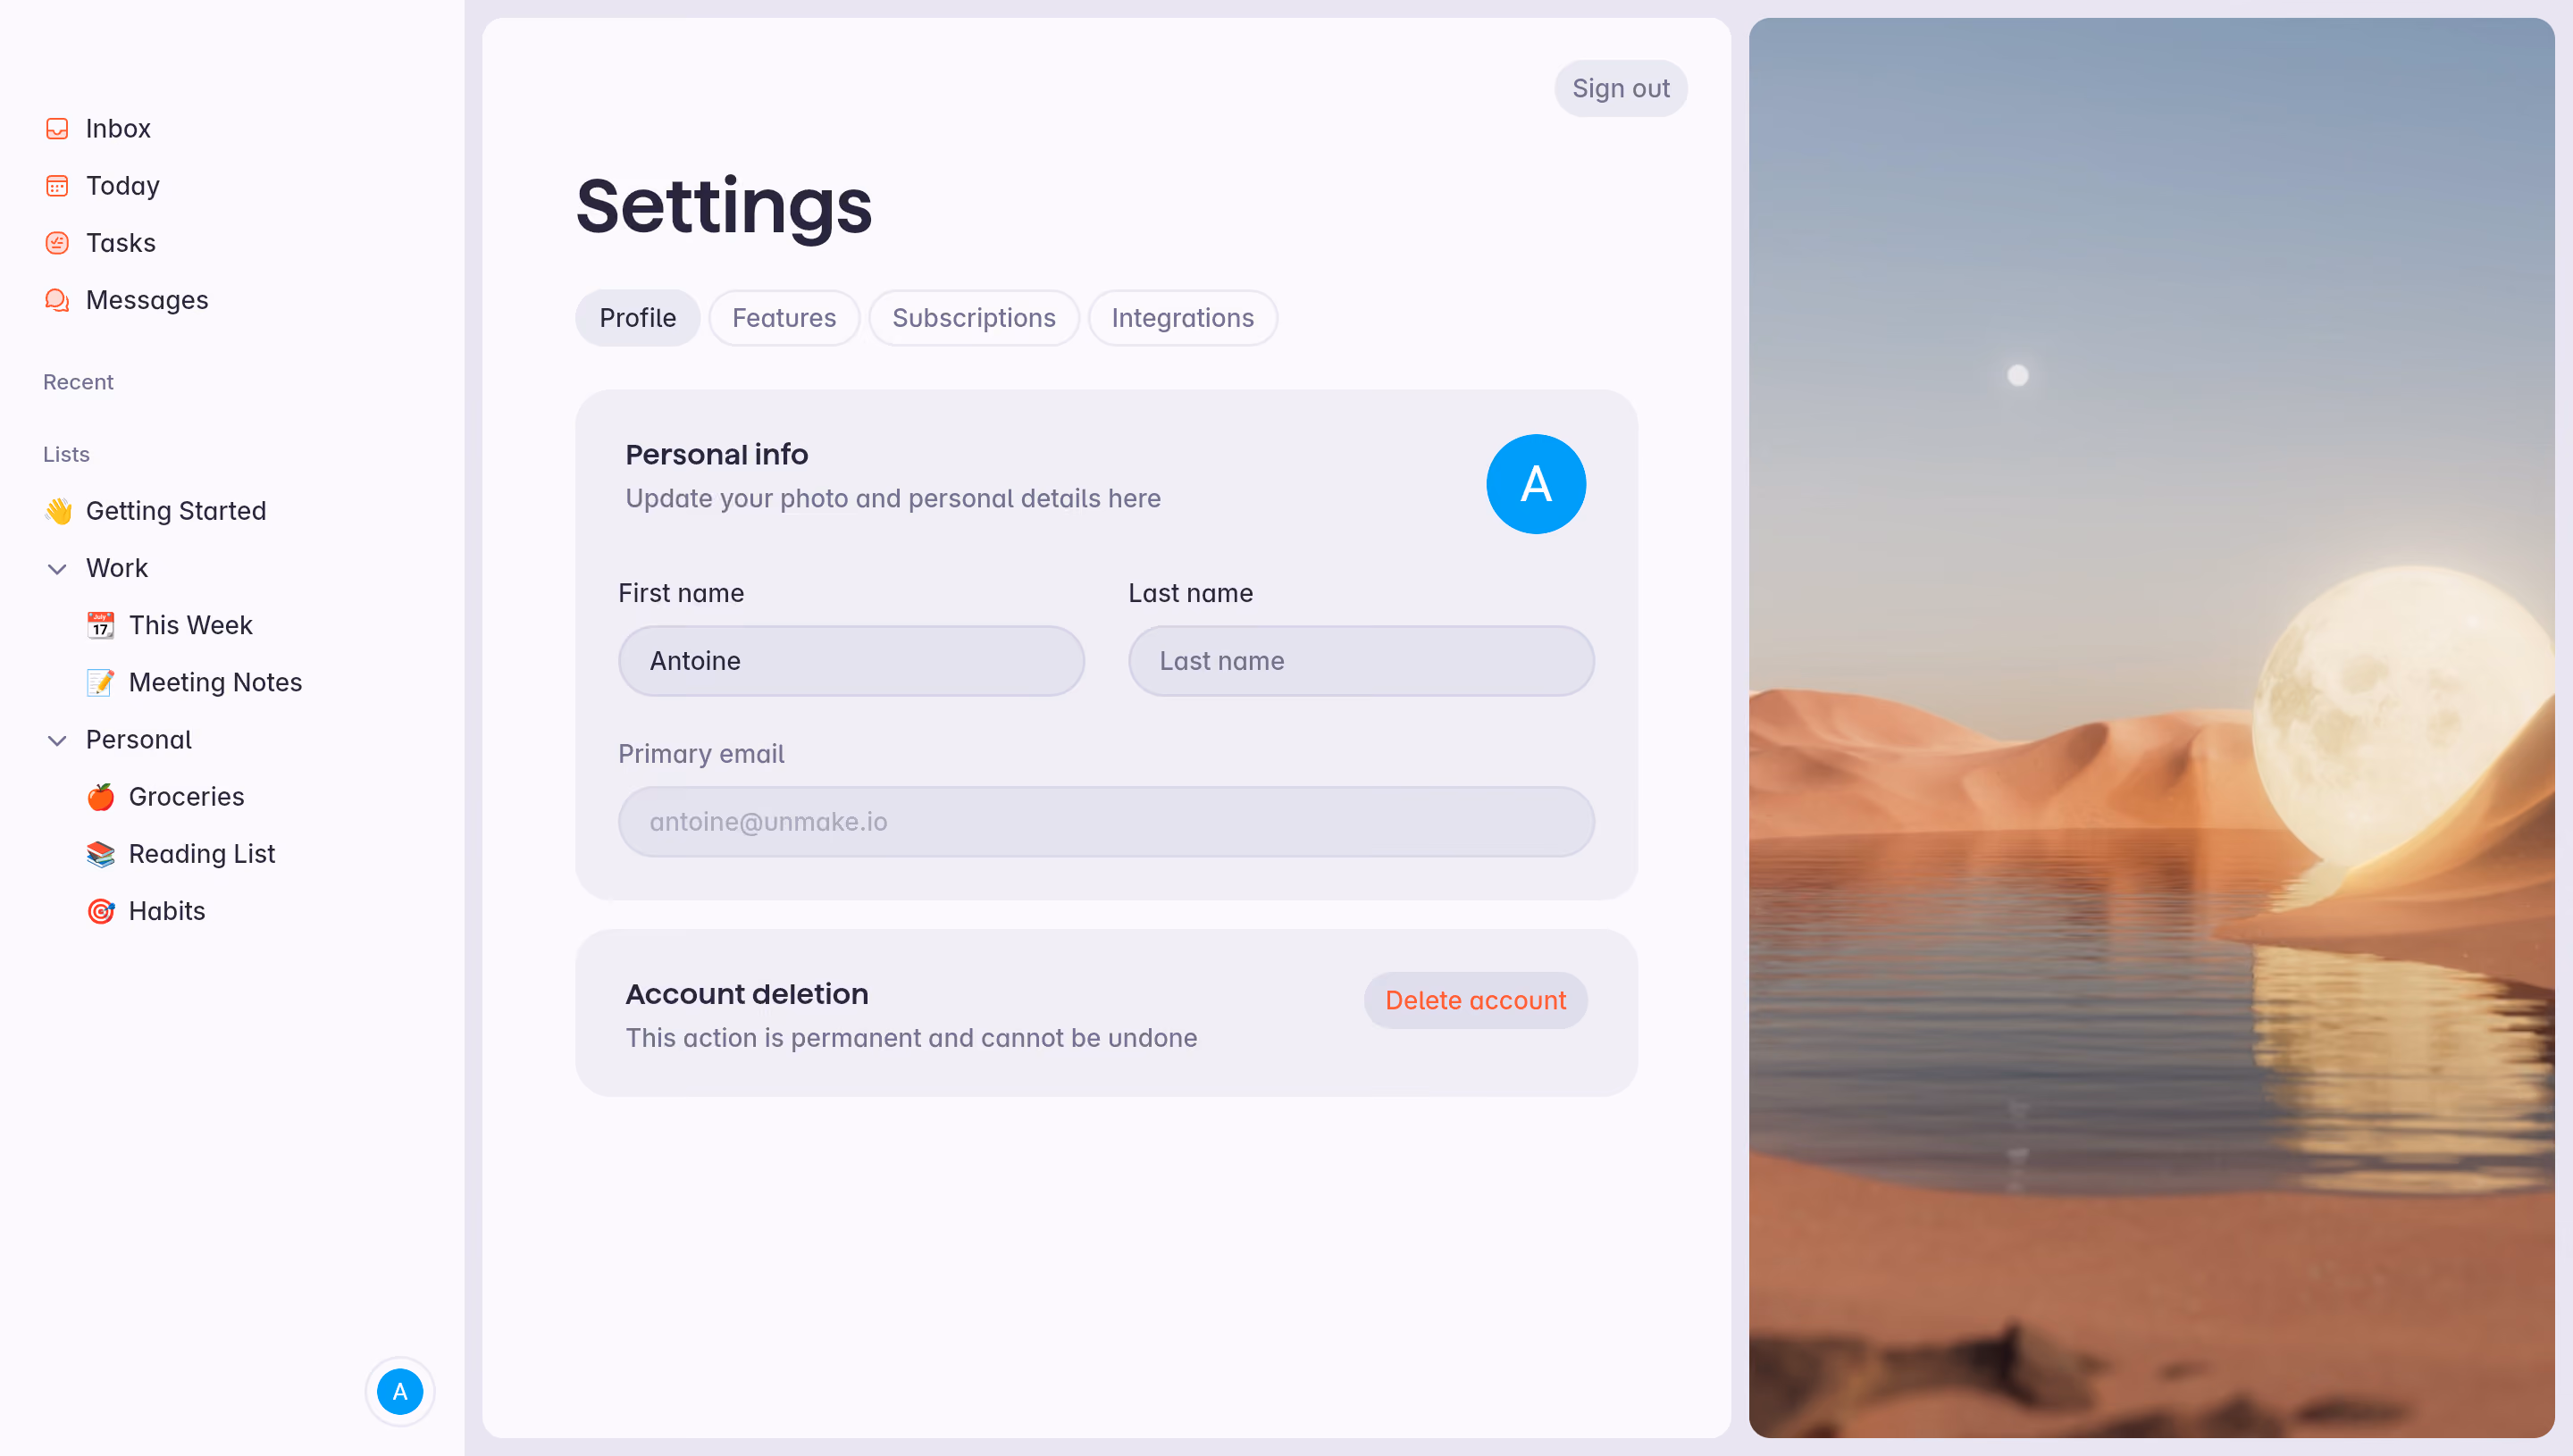The image size is (2573, 1456).
Task: Click the Messages chat bubble icon
Action: coord(57,300)
